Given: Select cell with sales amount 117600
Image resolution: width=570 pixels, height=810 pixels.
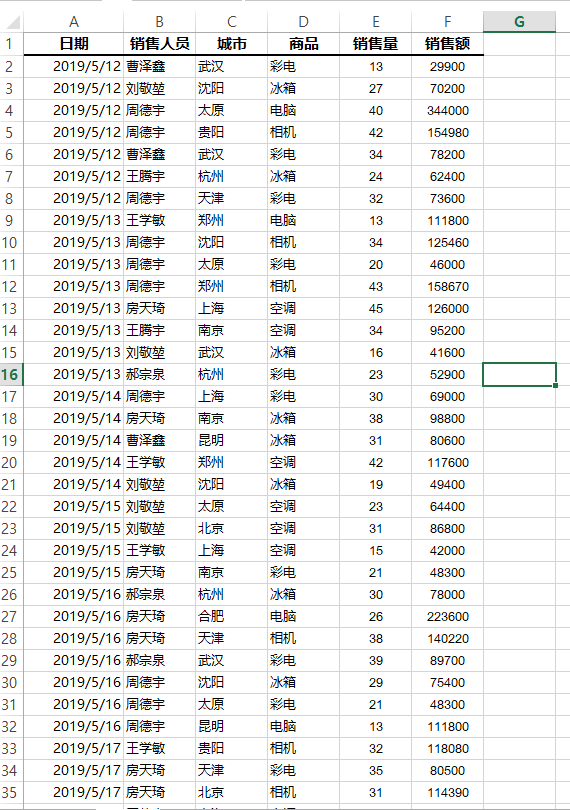Looking at the screenshot, I should 448,462.
